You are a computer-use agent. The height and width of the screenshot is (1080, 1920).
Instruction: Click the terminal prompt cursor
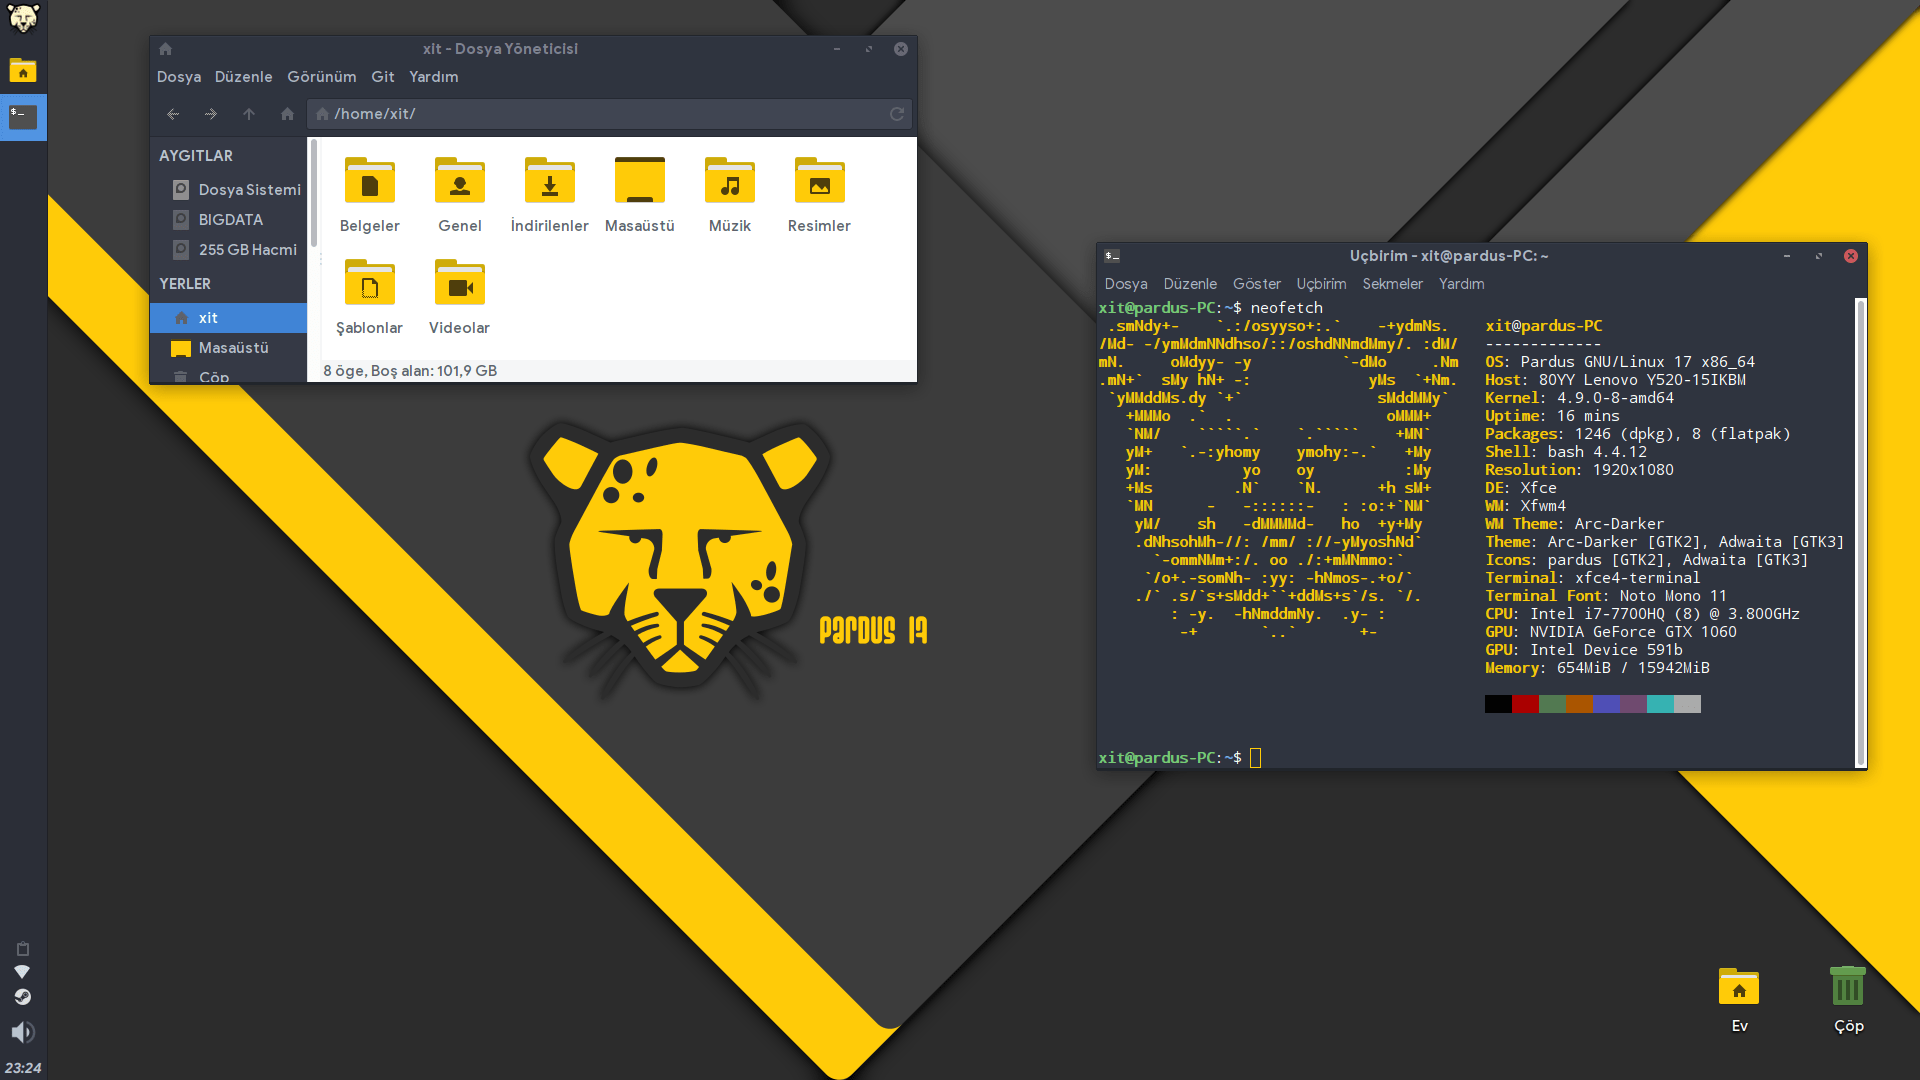click(1255, 758)
